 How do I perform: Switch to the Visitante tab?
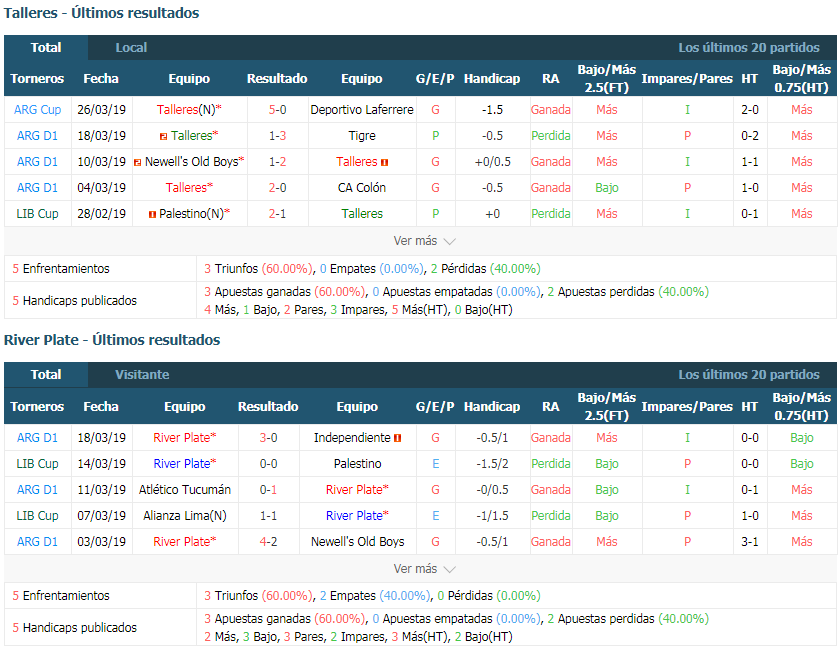pos(142,375)
